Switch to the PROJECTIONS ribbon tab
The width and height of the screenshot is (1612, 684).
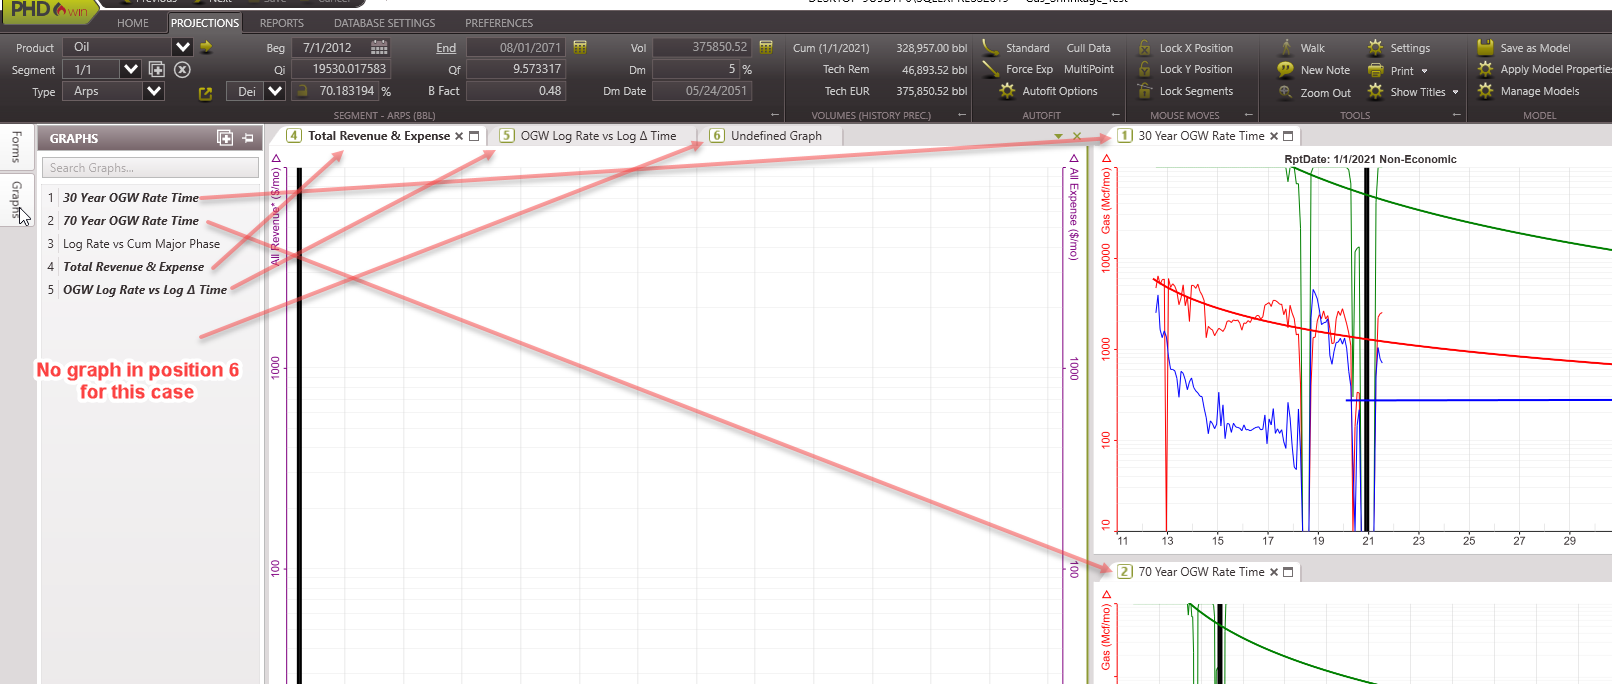tap(204, 23)
